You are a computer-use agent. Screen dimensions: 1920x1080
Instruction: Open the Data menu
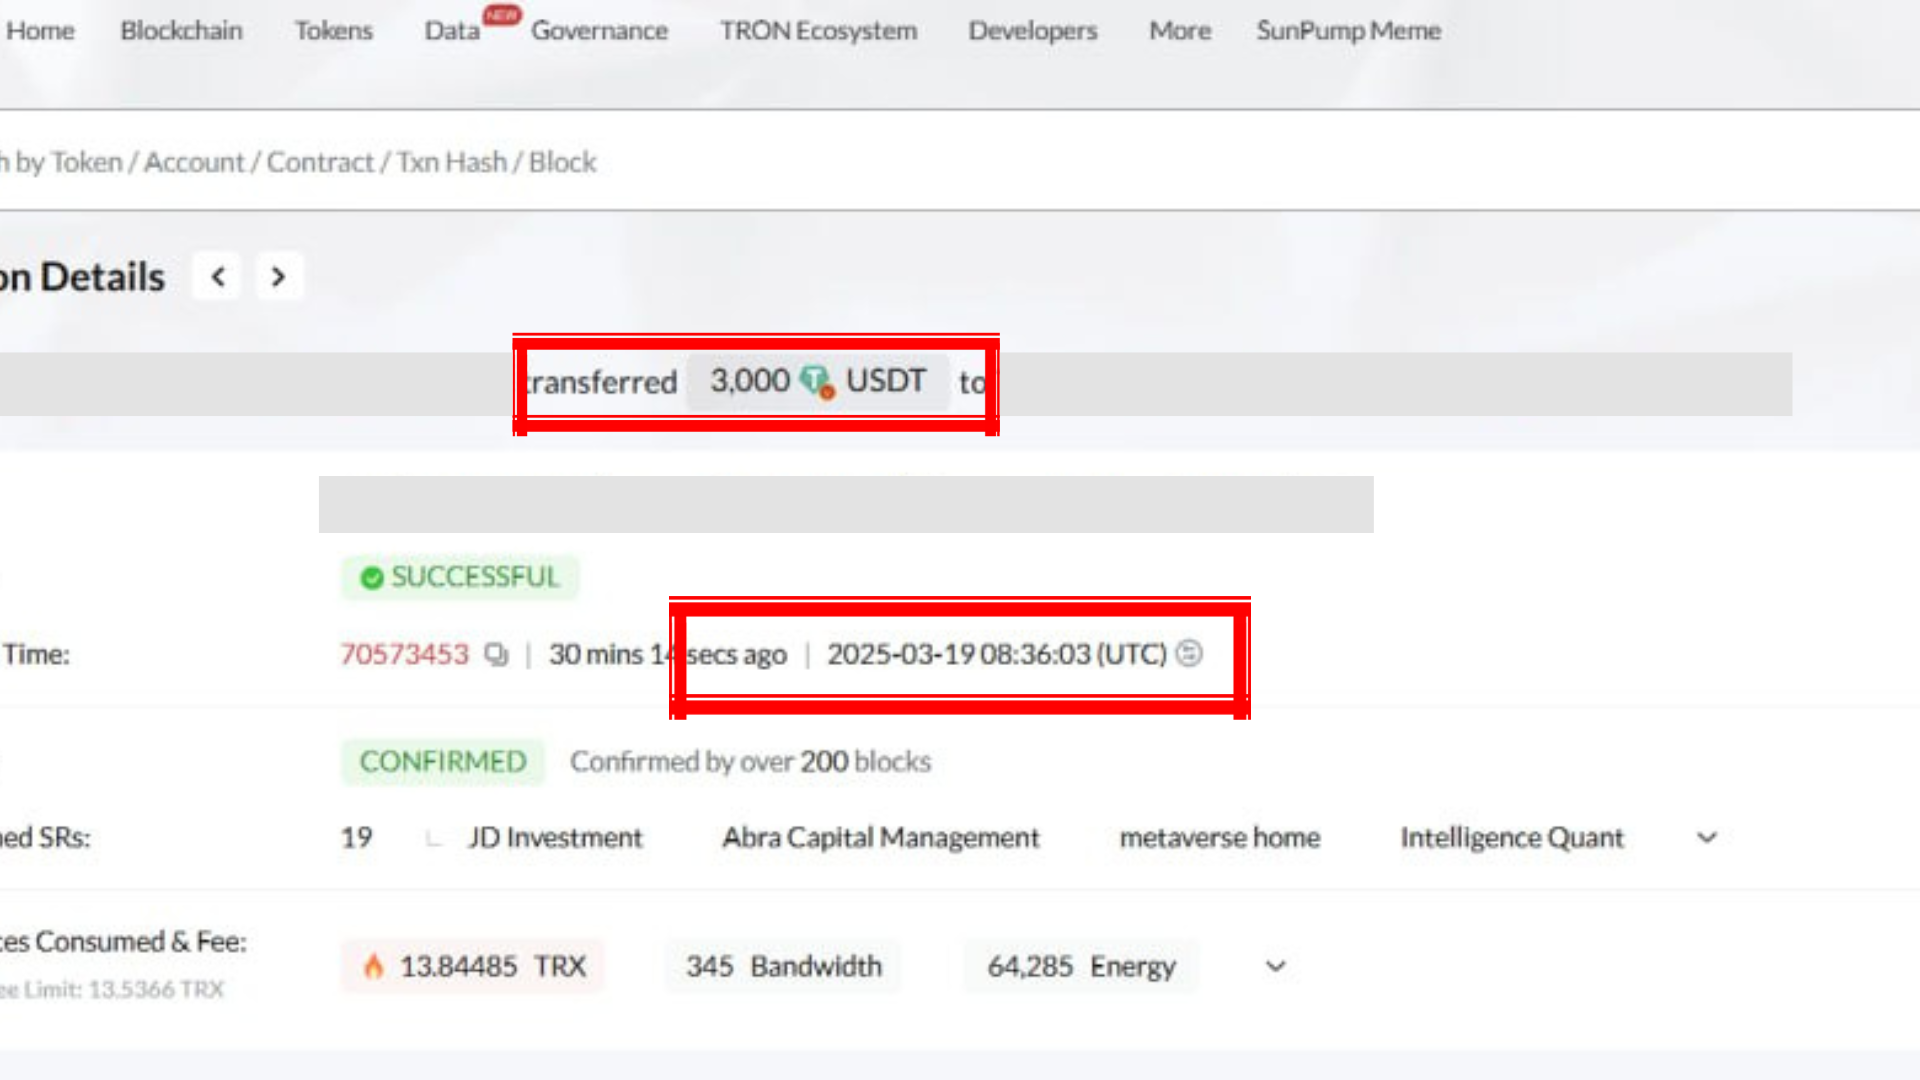pos(452,31)
